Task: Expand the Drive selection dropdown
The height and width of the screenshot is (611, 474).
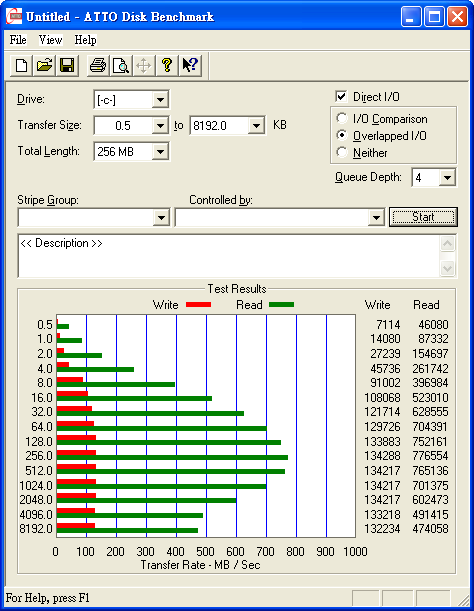Action: pos(160,99)
